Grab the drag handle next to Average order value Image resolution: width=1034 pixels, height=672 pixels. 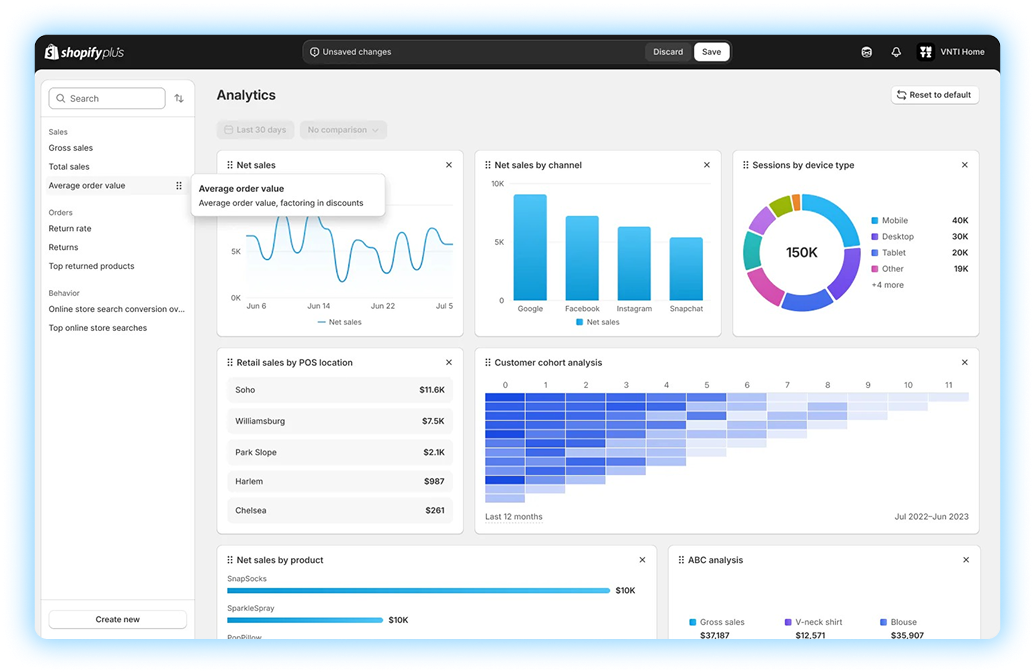coord(179,186)
